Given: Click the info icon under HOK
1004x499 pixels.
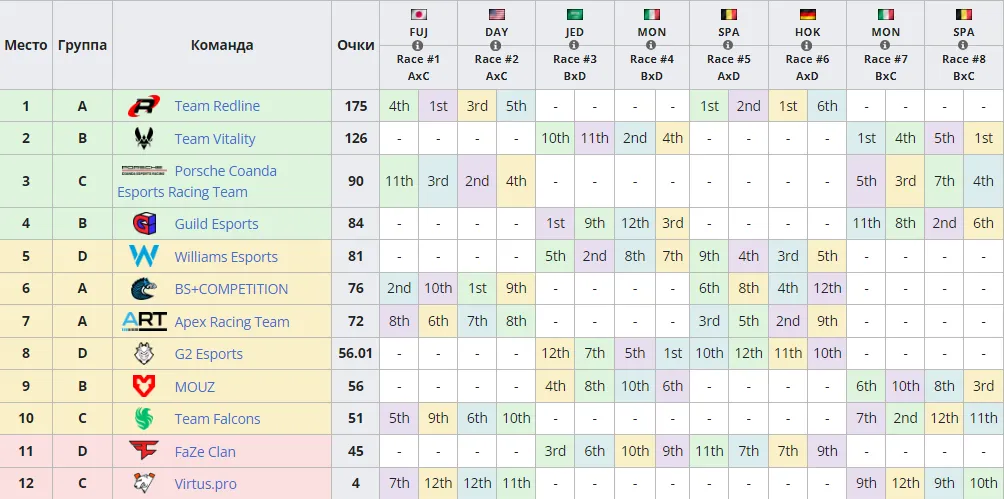Looking at the screenshot, I should pyautogui.click(x=807, y=46).
